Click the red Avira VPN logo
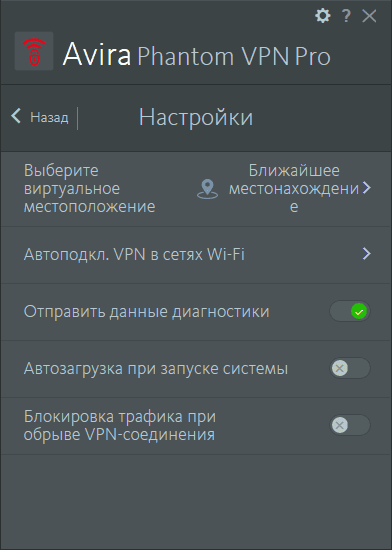This screenshot has height=550, width=392. [x=34, y=51]
